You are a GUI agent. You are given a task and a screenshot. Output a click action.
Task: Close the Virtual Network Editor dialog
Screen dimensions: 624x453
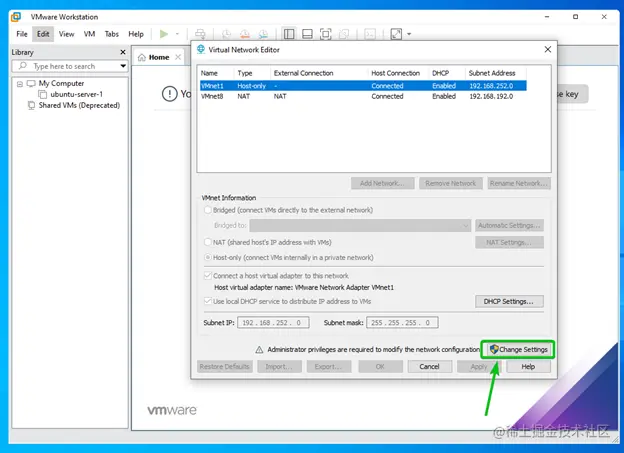click(548, 49)
